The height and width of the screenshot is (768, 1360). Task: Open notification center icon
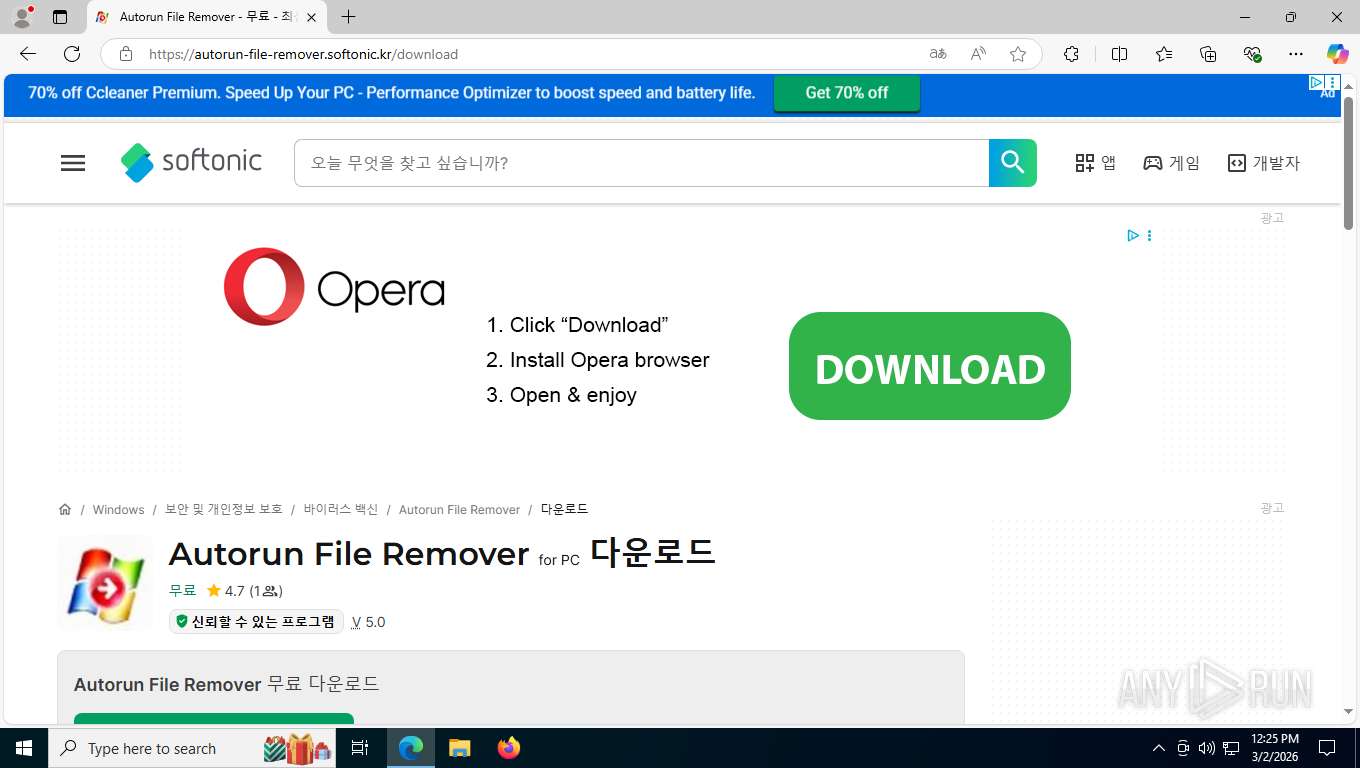(x=1327, y=748)
